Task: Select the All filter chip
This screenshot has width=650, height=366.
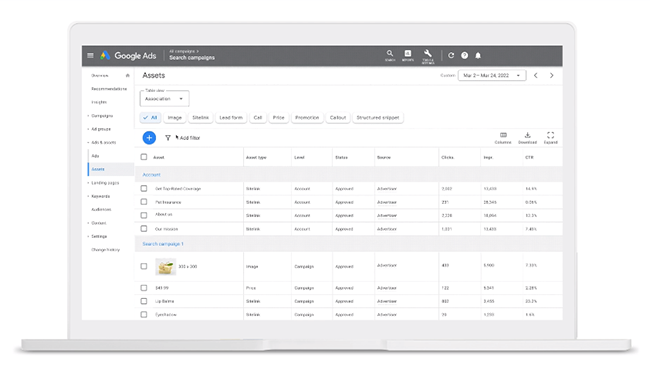Action: point(150,118)
